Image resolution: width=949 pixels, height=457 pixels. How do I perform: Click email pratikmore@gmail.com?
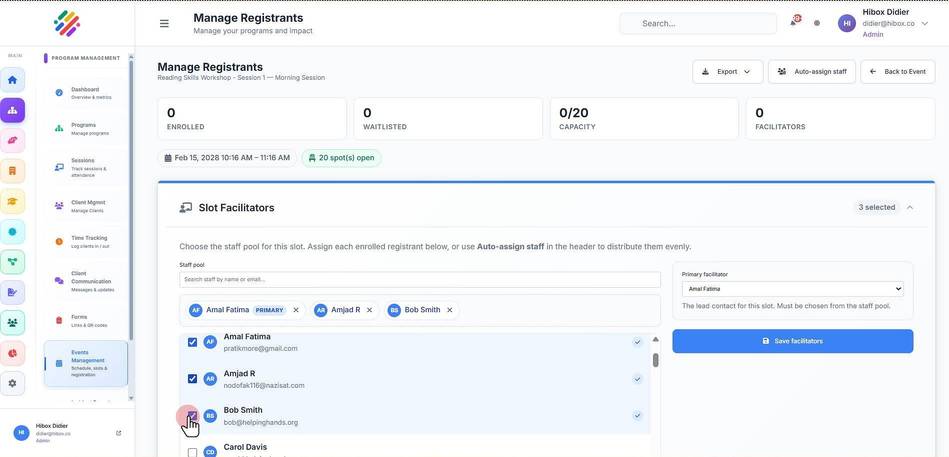pos(261,349)
